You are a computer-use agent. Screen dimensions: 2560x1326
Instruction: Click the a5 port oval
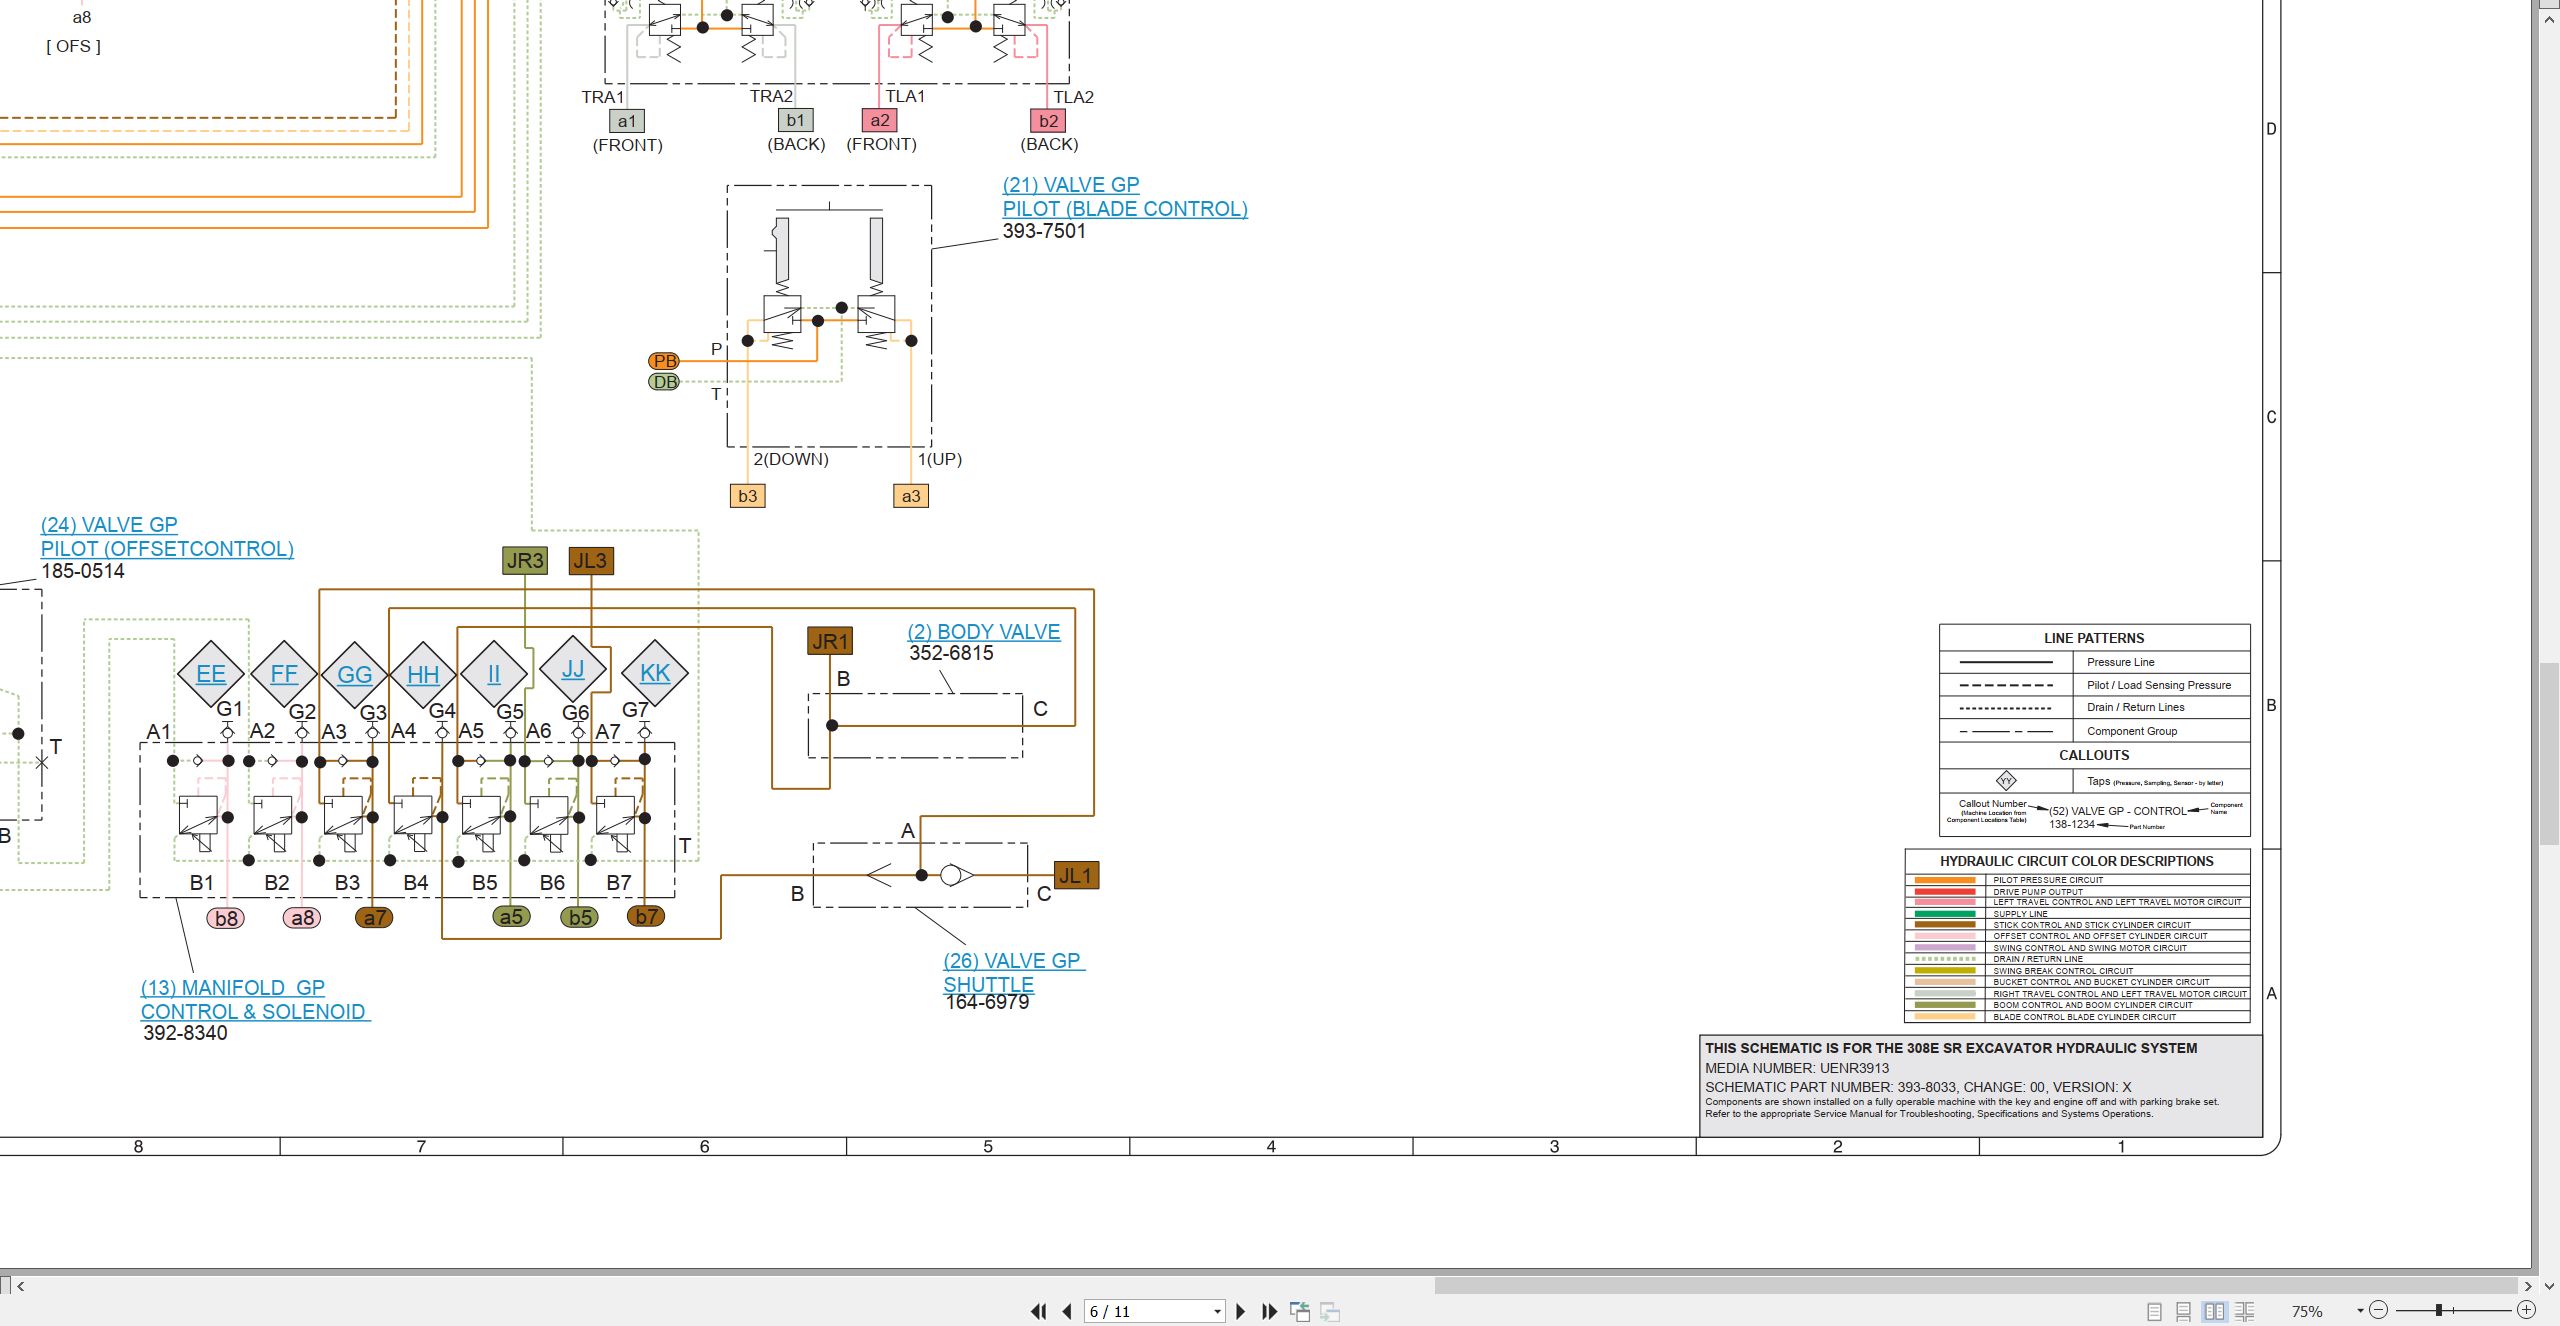click(x=511, y=917)
